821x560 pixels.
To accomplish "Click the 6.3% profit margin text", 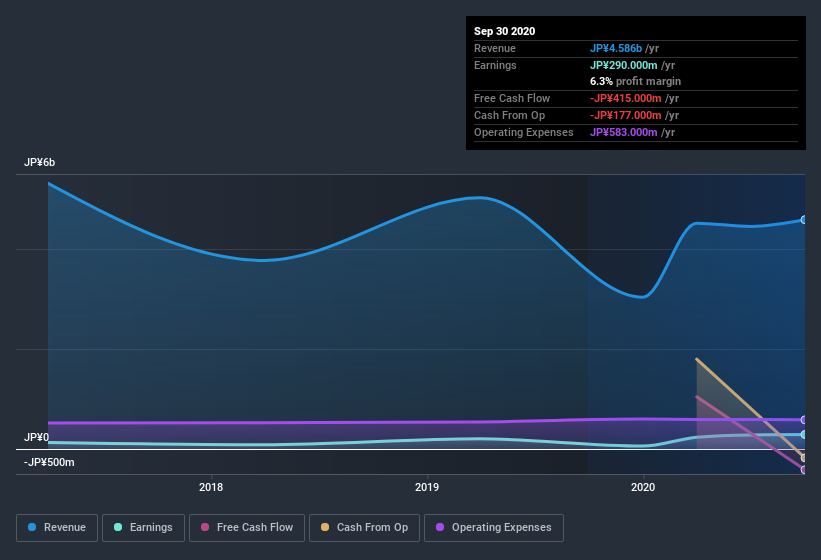I will [636, 81].
